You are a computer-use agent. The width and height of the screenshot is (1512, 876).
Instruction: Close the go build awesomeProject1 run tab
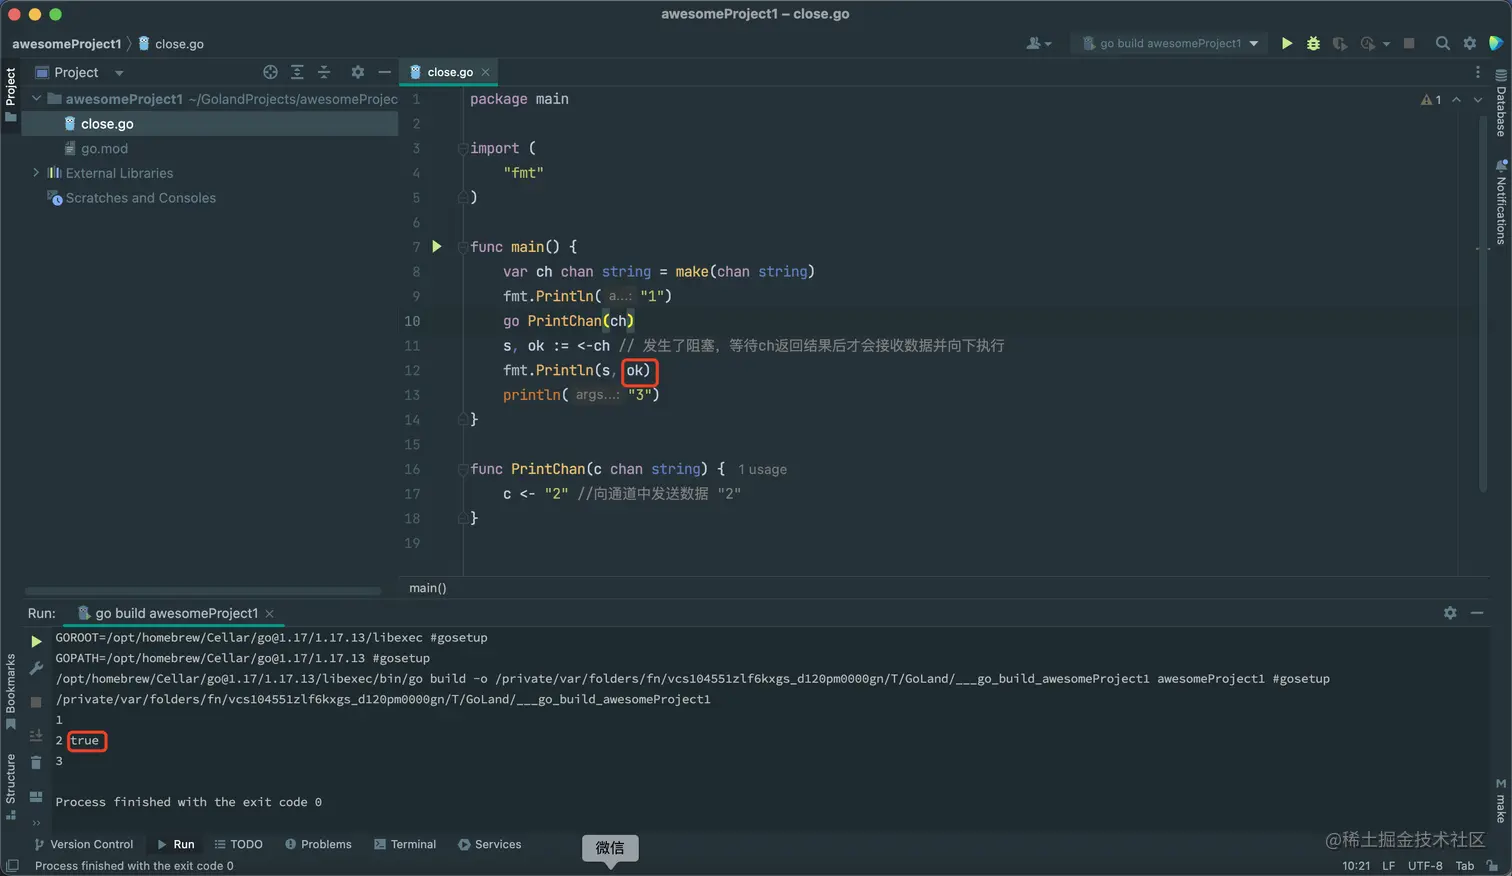[x=270, y=614]
